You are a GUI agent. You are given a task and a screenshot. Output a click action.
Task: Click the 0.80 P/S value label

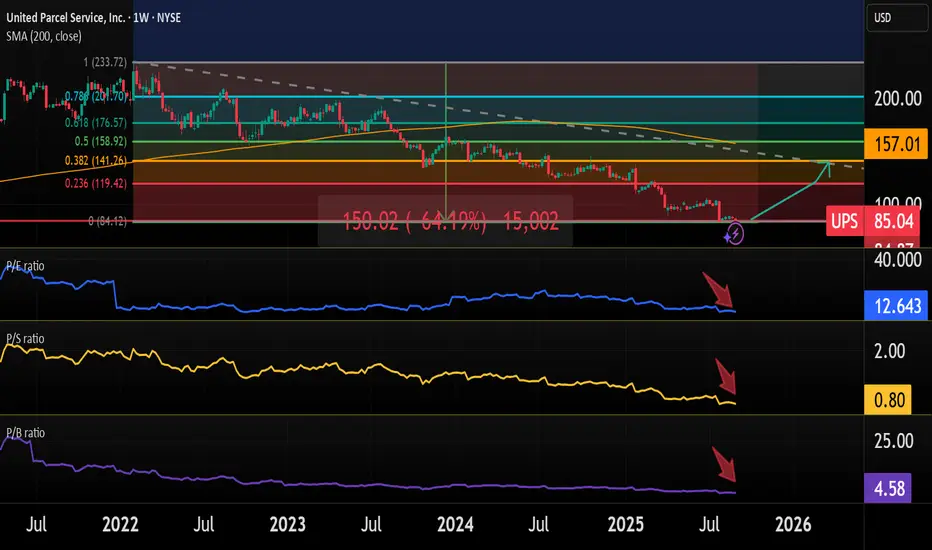pyautogui.click(x=888, y=400)
